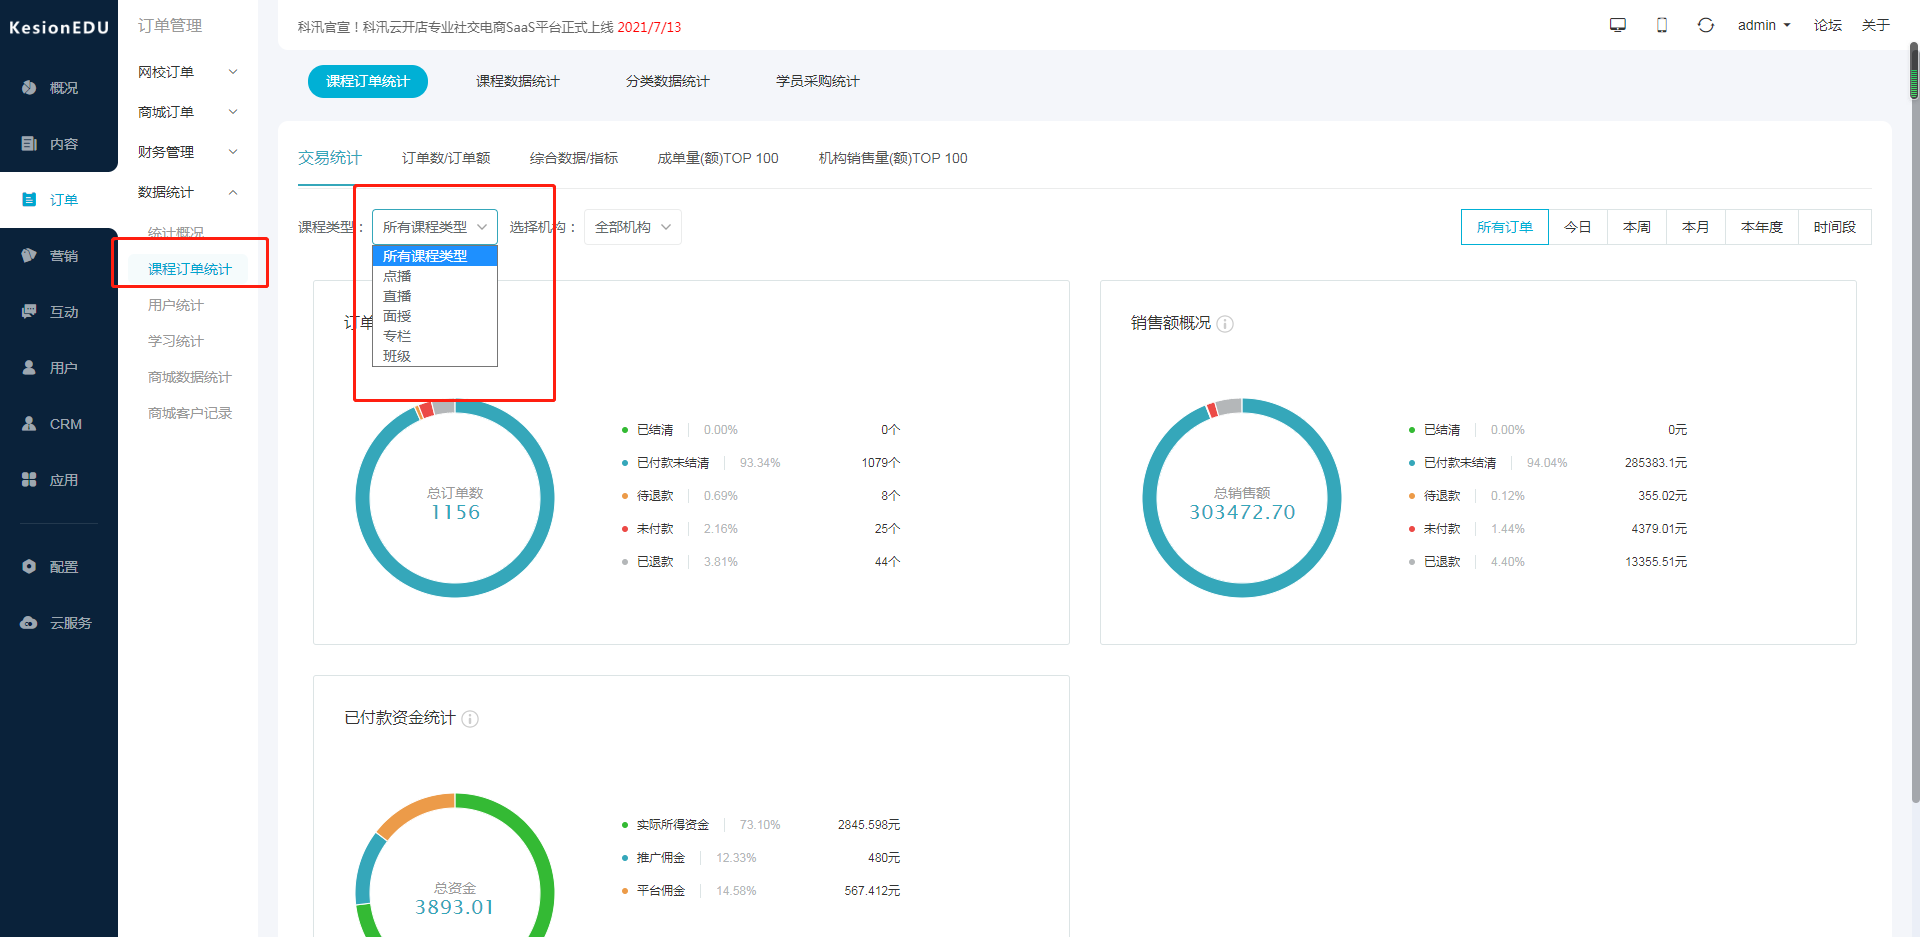Collapse the 数据统计 menu group
Image resolution: width=1920 pixels, height=937 pixels.
point(188,192)
